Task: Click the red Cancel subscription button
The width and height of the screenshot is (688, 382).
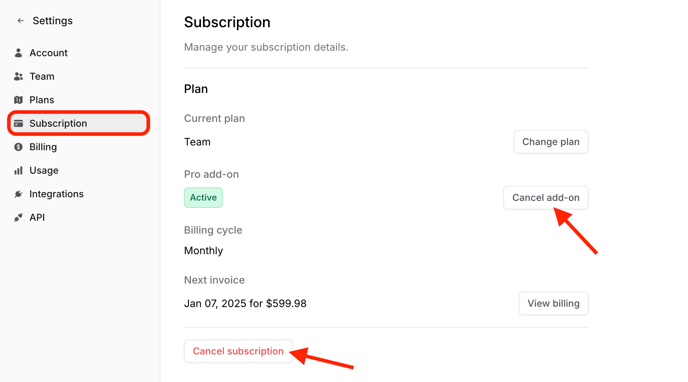Action: 238,351
